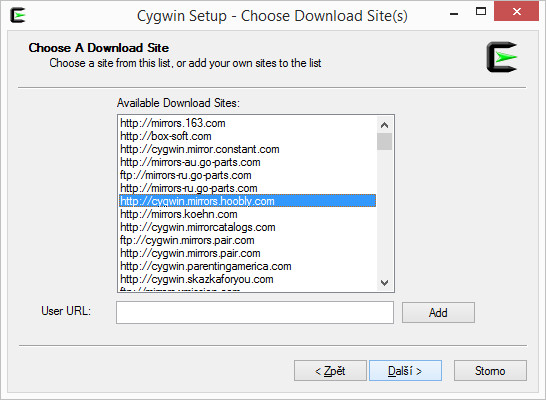The image size is (546, 400).
Task: Continue with the Další button
Action: coord(405,370)
